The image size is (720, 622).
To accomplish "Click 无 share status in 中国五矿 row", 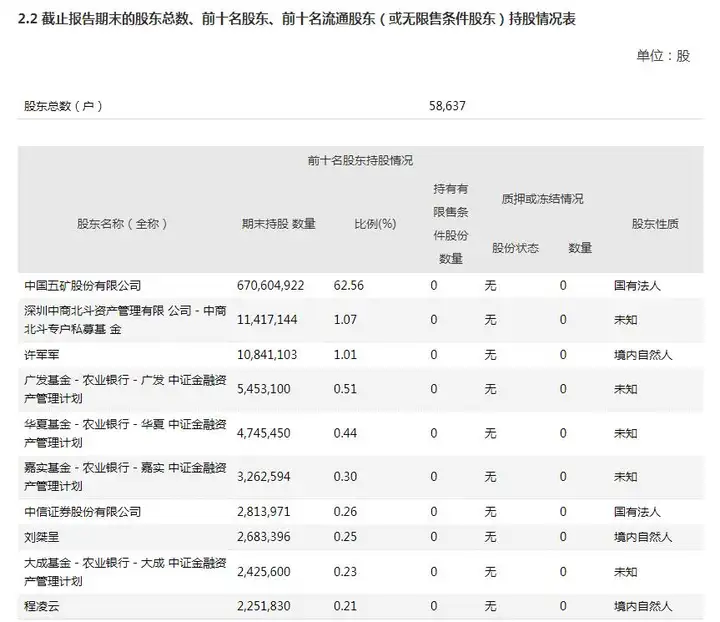I will click(490, 286).
